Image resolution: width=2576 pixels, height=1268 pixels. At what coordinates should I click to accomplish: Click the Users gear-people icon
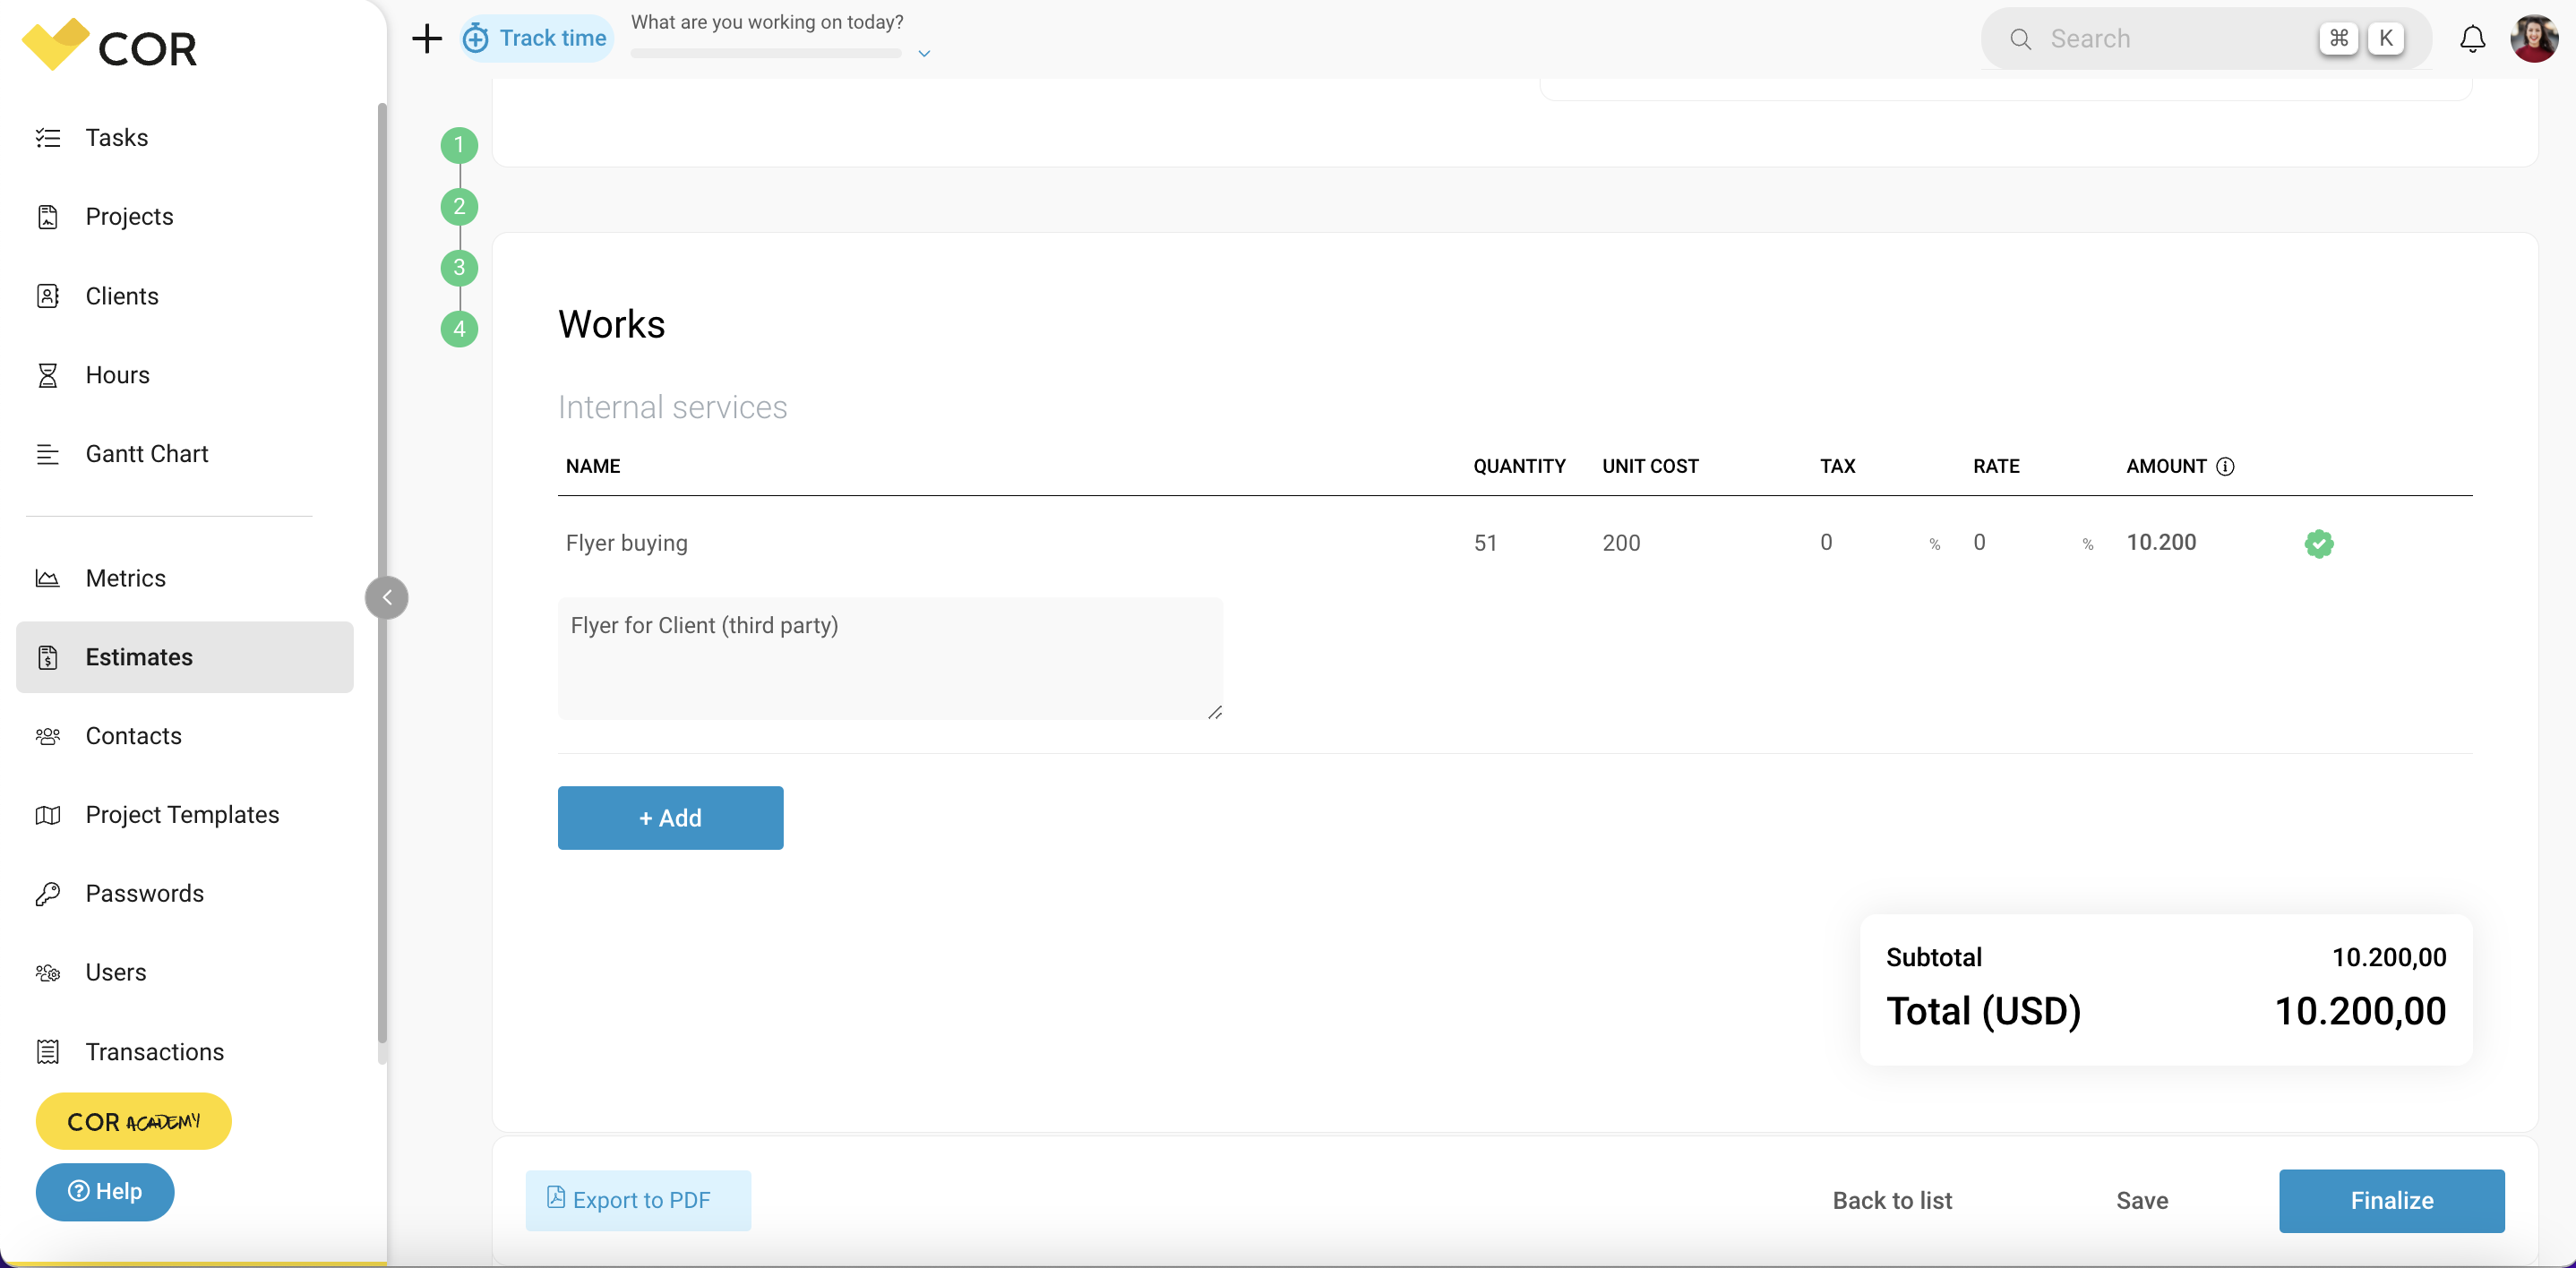tap(48, 973)
